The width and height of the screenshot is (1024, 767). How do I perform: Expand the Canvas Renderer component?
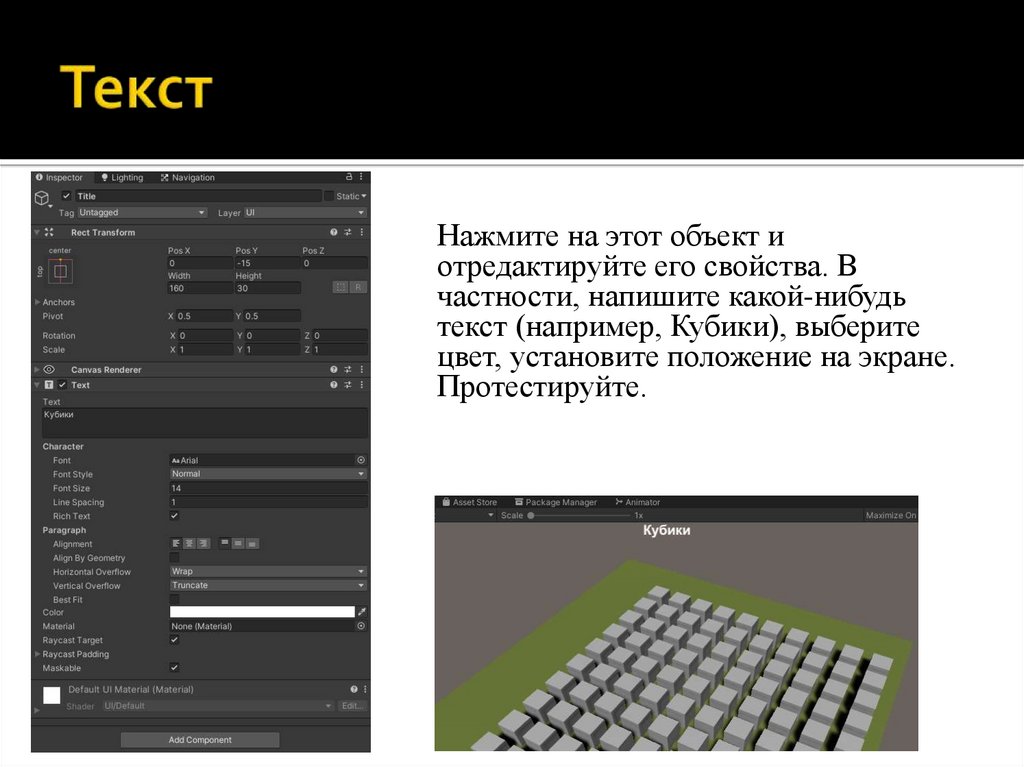pos(37,369)
